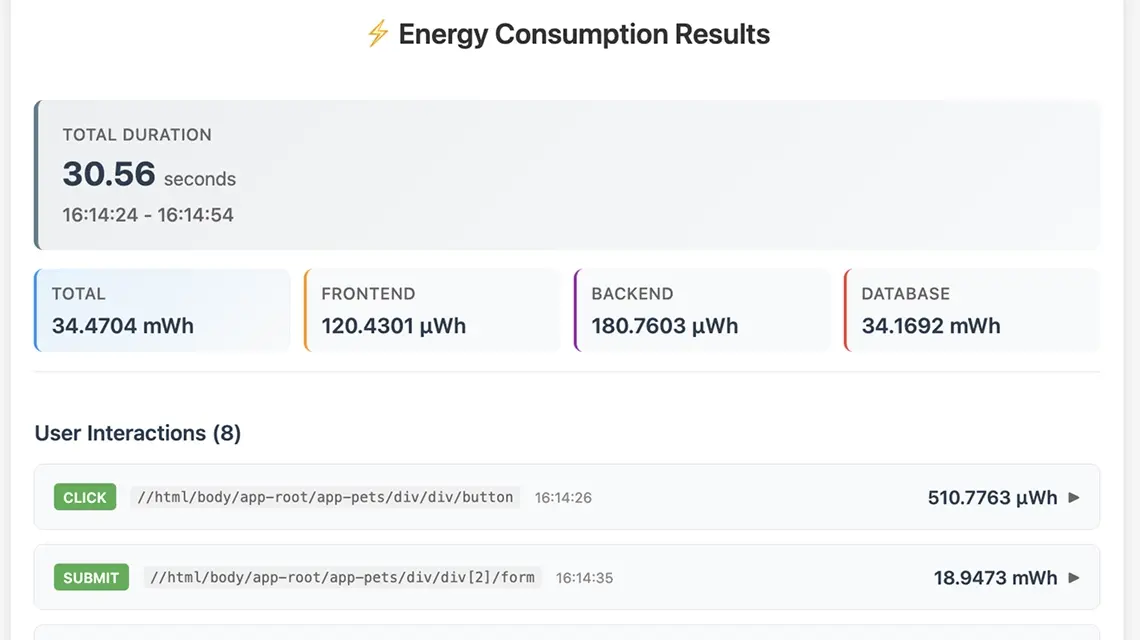1140x640 pixels.
Task: Open the DATABASE energy card
Action: pyautogui.click(x=972, y=311)
